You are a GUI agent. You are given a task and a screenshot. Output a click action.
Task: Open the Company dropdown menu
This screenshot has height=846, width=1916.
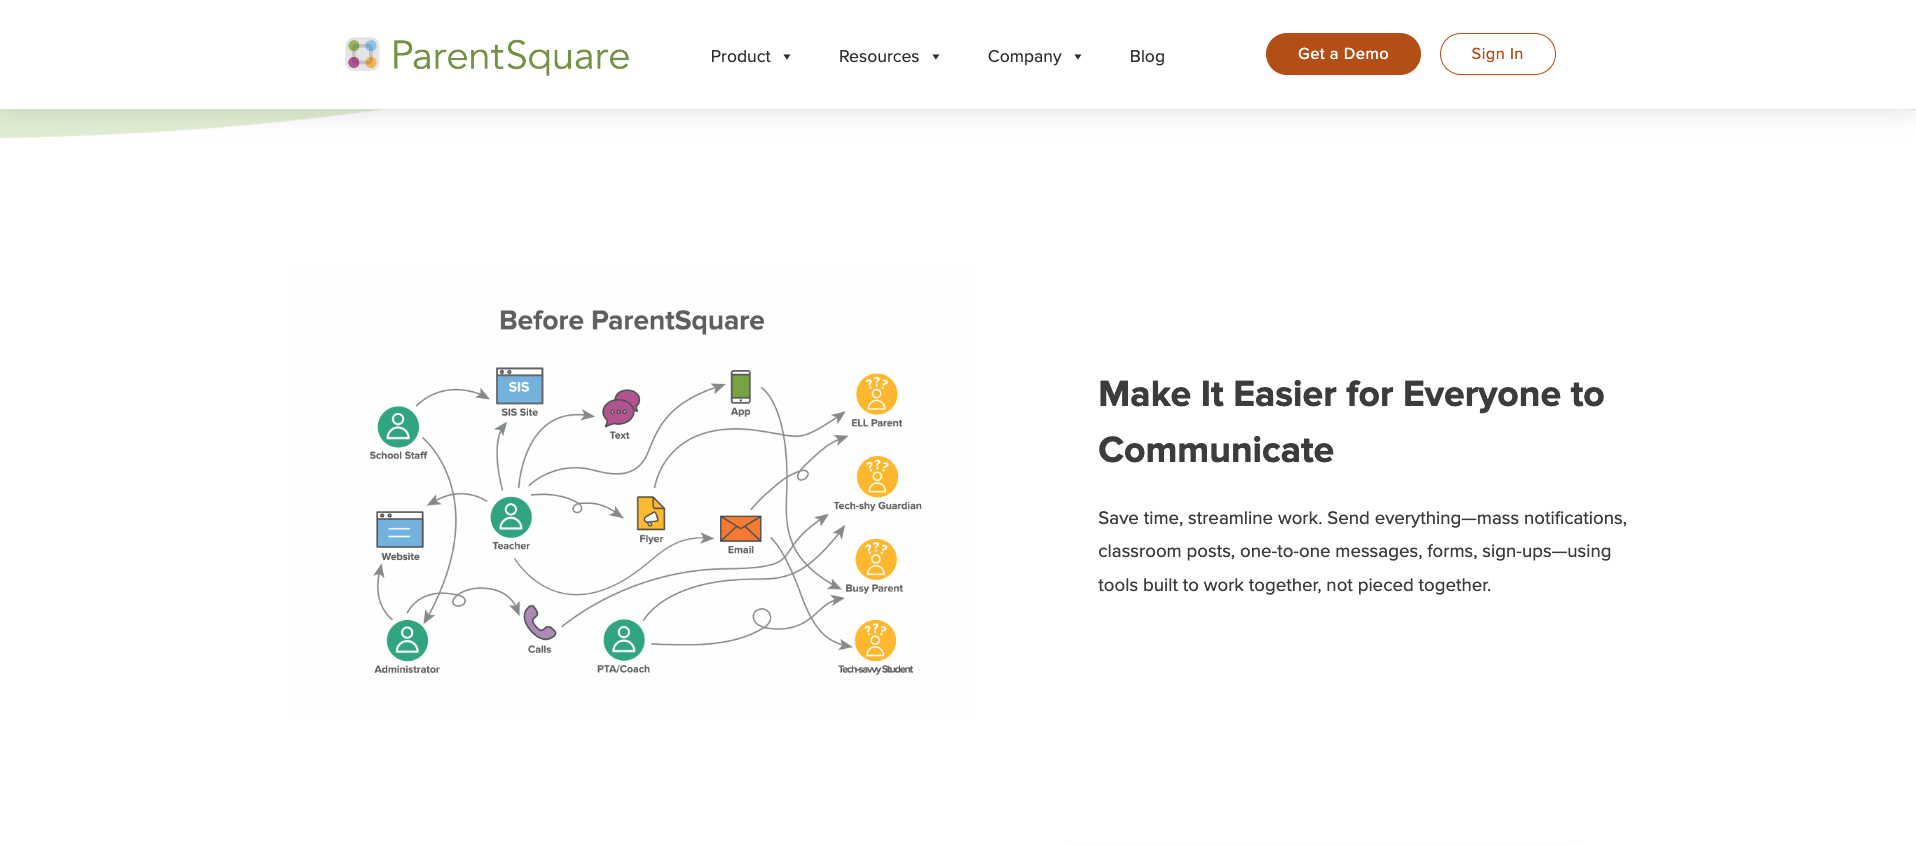pos(1034,57)
